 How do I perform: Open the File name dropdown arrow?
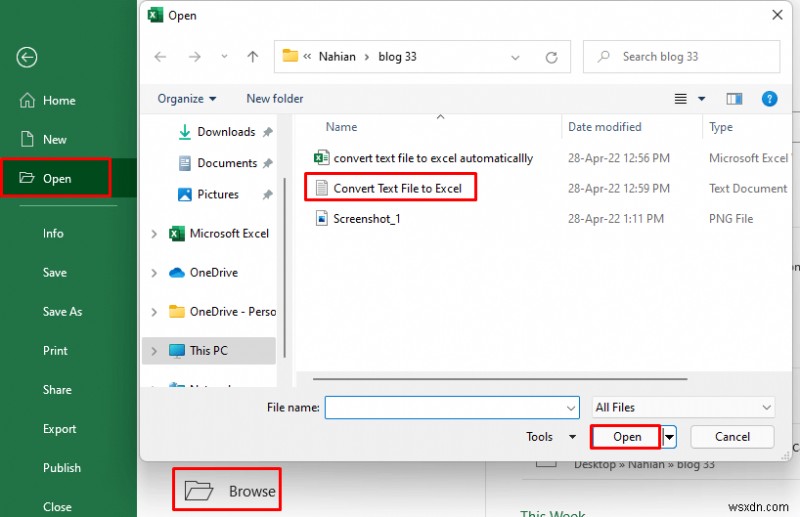pyautogui.click(x=571, y=408)
